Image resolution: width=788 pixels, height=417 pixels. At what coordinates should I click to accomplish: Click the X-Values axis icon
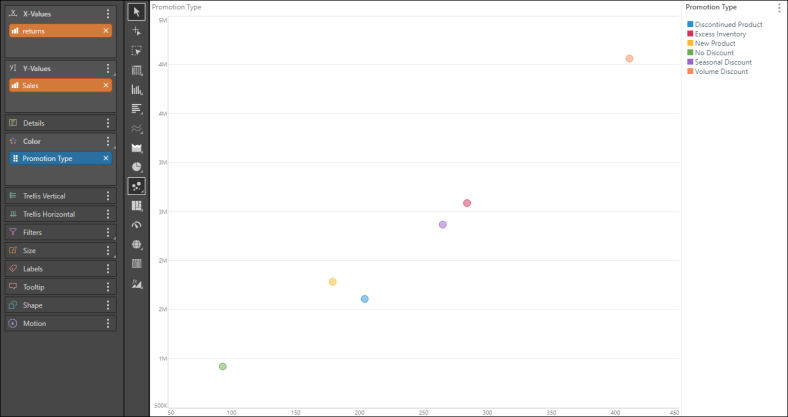click(14, 14)
